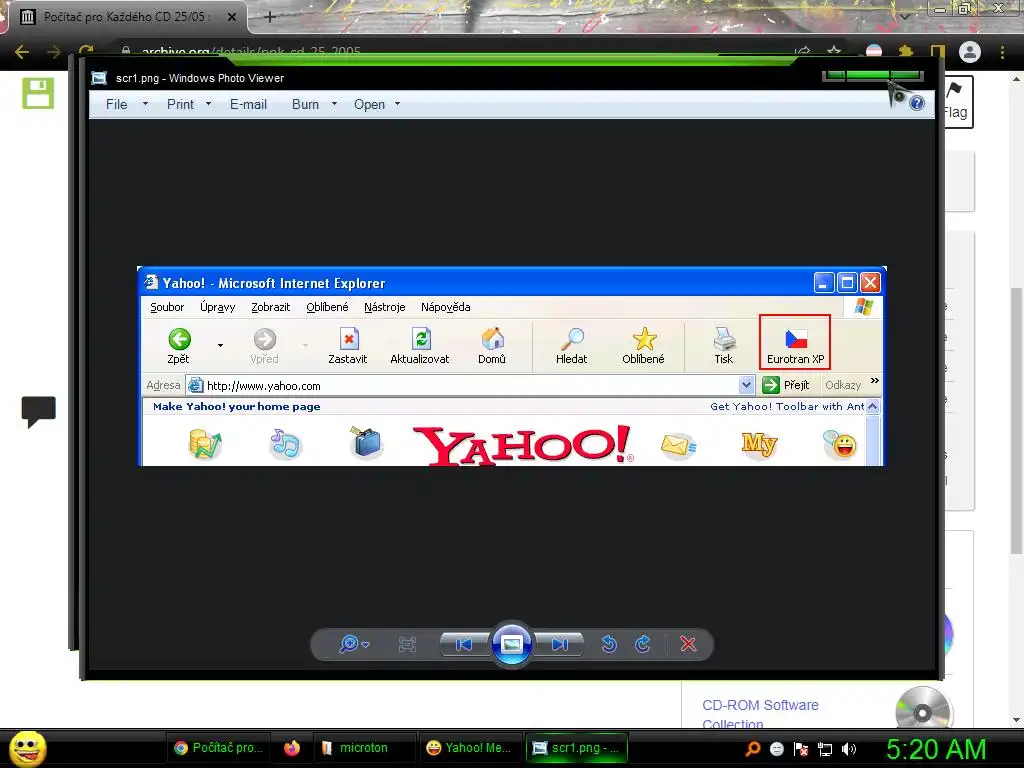Click the orange magnifier tray icon
Viewport: 1024px width, 768px height.
coord(753,749)
